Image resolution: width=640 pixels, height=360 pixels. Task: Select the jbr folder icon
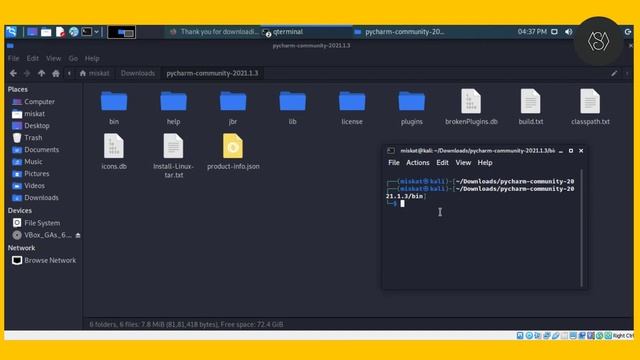pyautogui.click(x=233, y=102)
